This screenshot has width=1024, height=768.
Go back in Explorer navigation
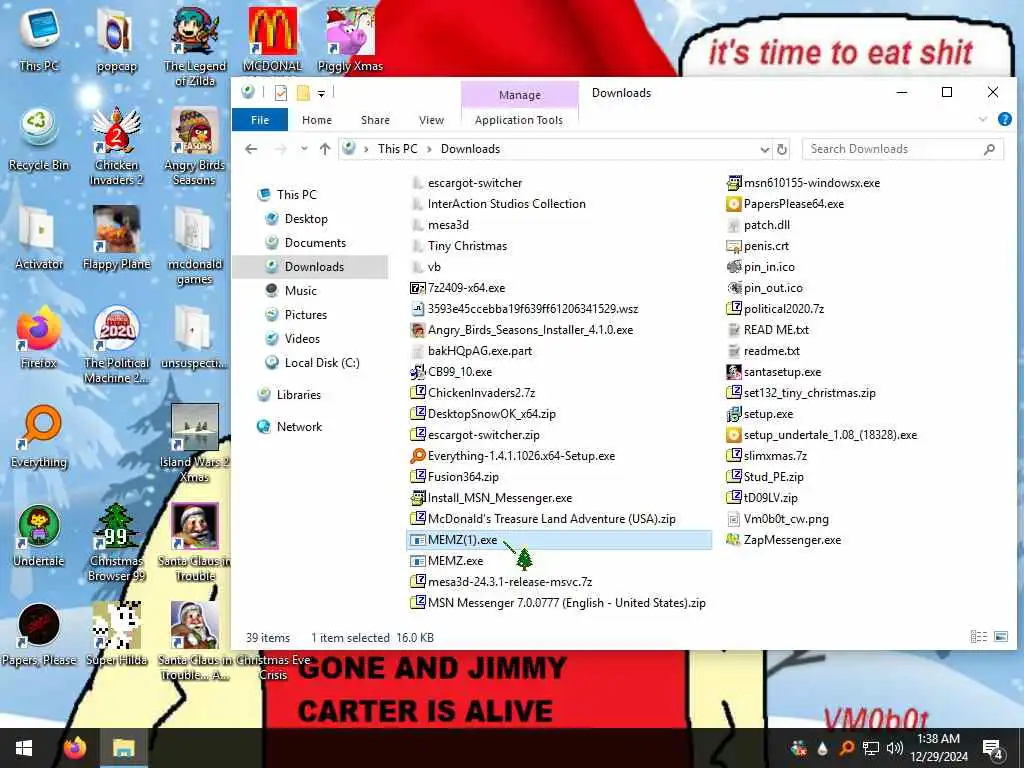[251, 149]
